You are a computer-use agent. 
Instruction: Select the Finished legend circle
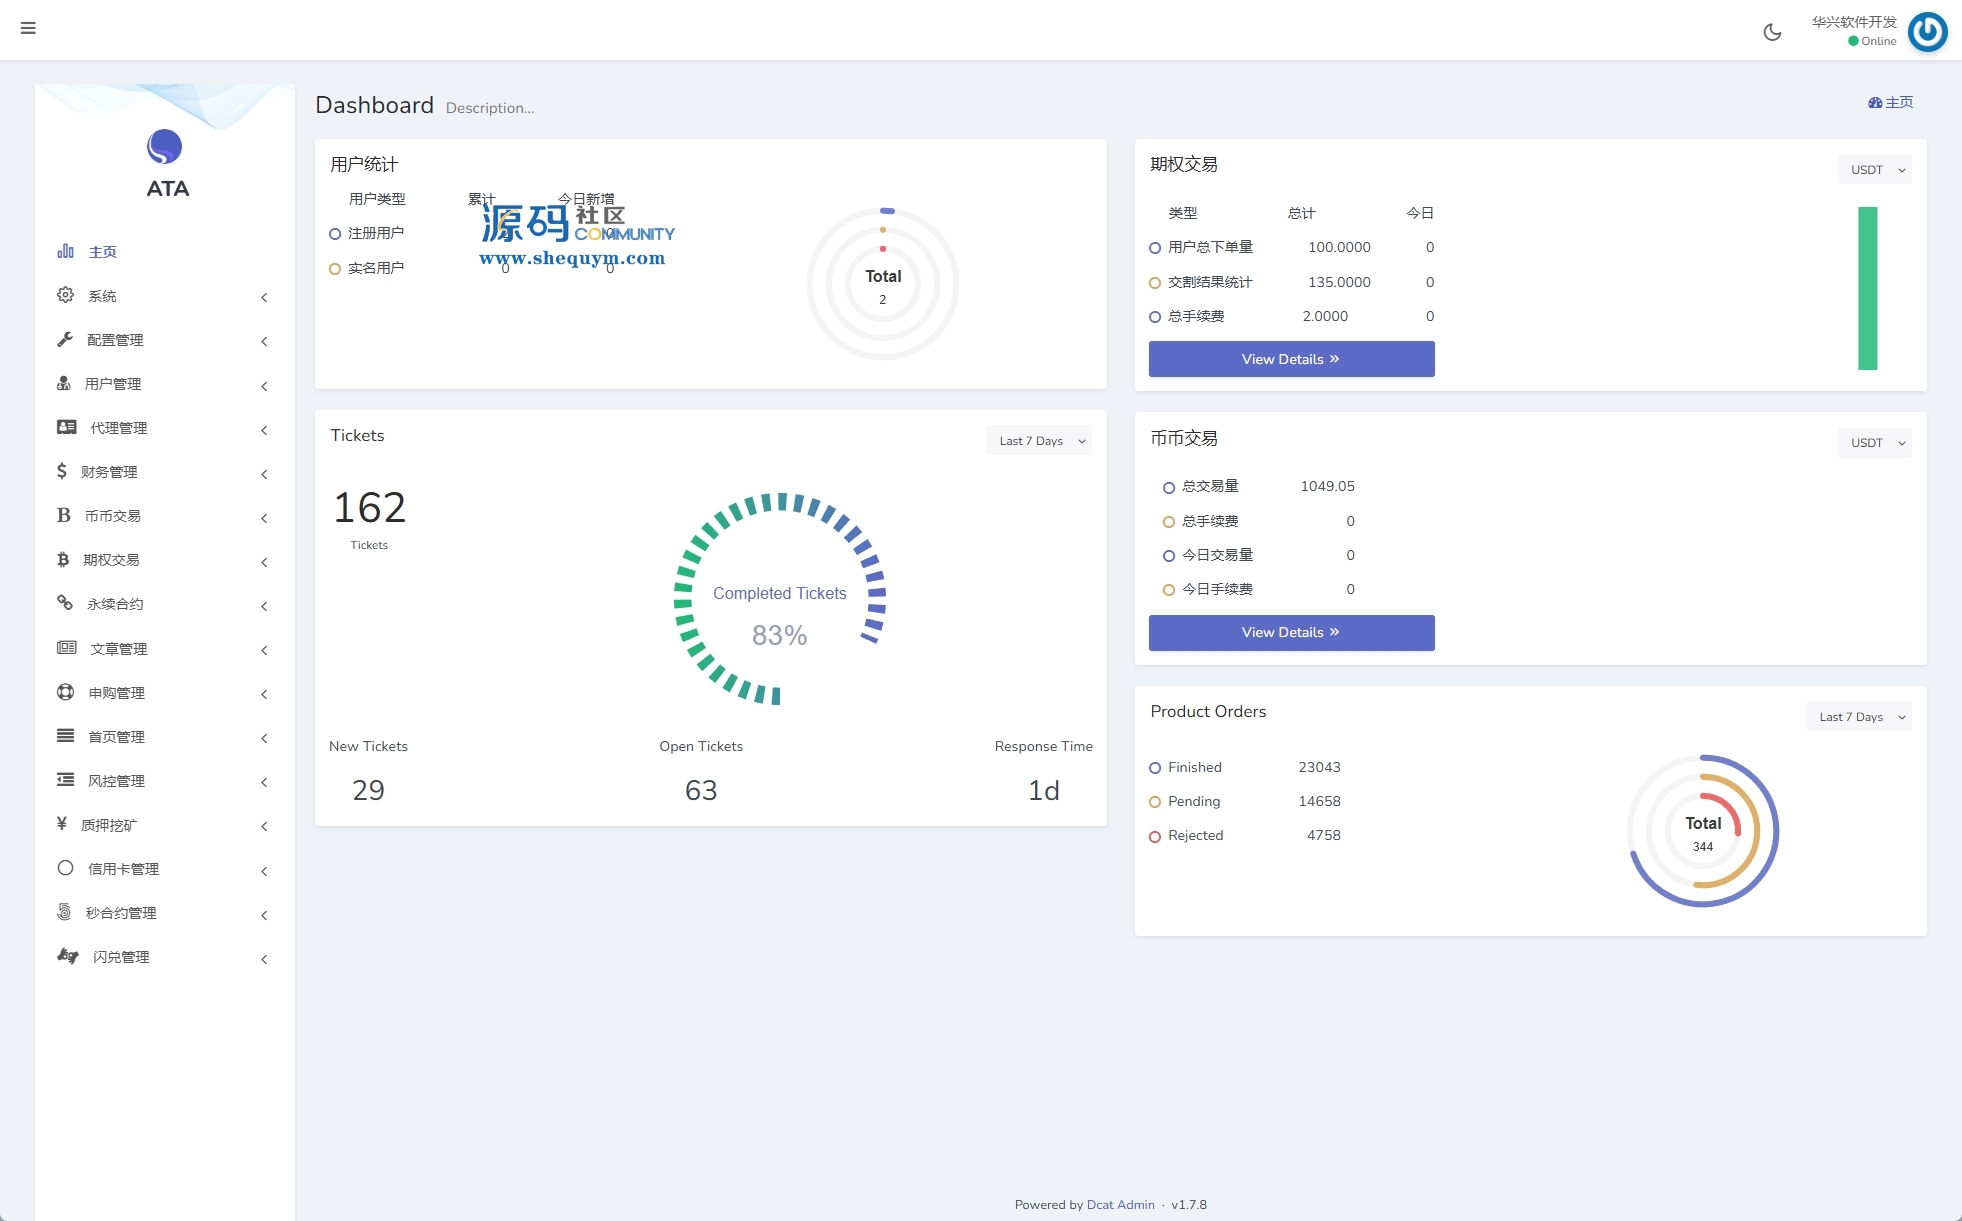click(1155, 768)
